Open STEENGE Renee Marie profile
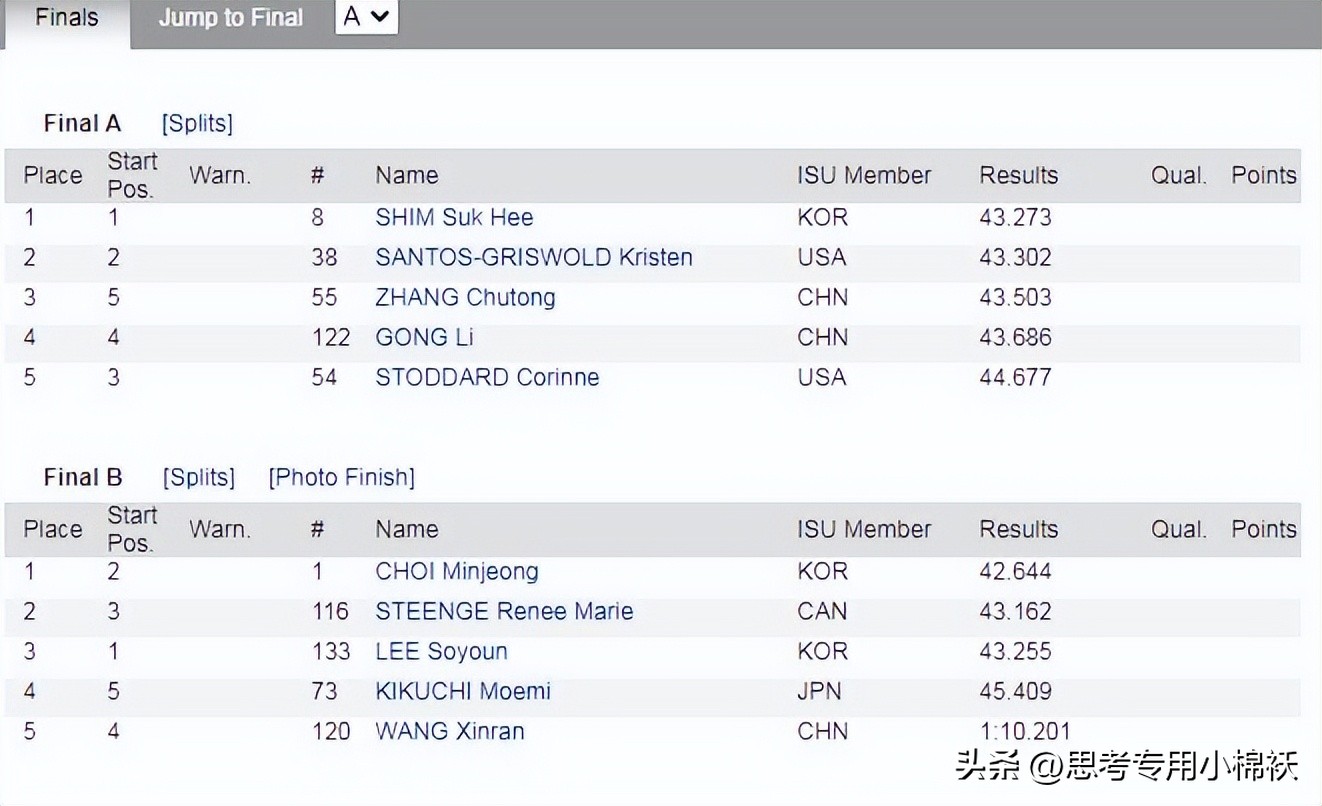 [x=504, y=611]
